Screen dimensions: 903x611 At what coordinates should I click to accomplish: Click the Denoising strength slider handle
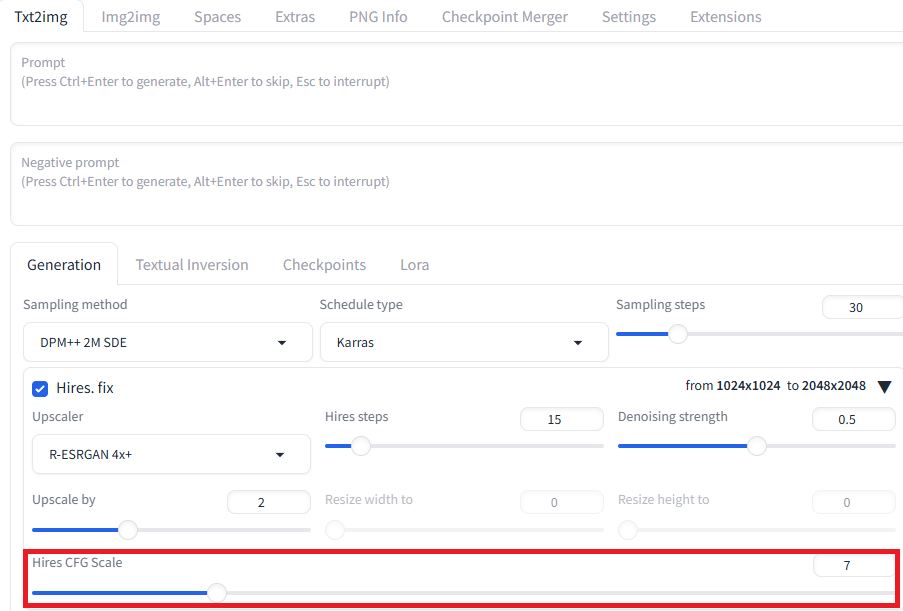[x=757, y=446]
